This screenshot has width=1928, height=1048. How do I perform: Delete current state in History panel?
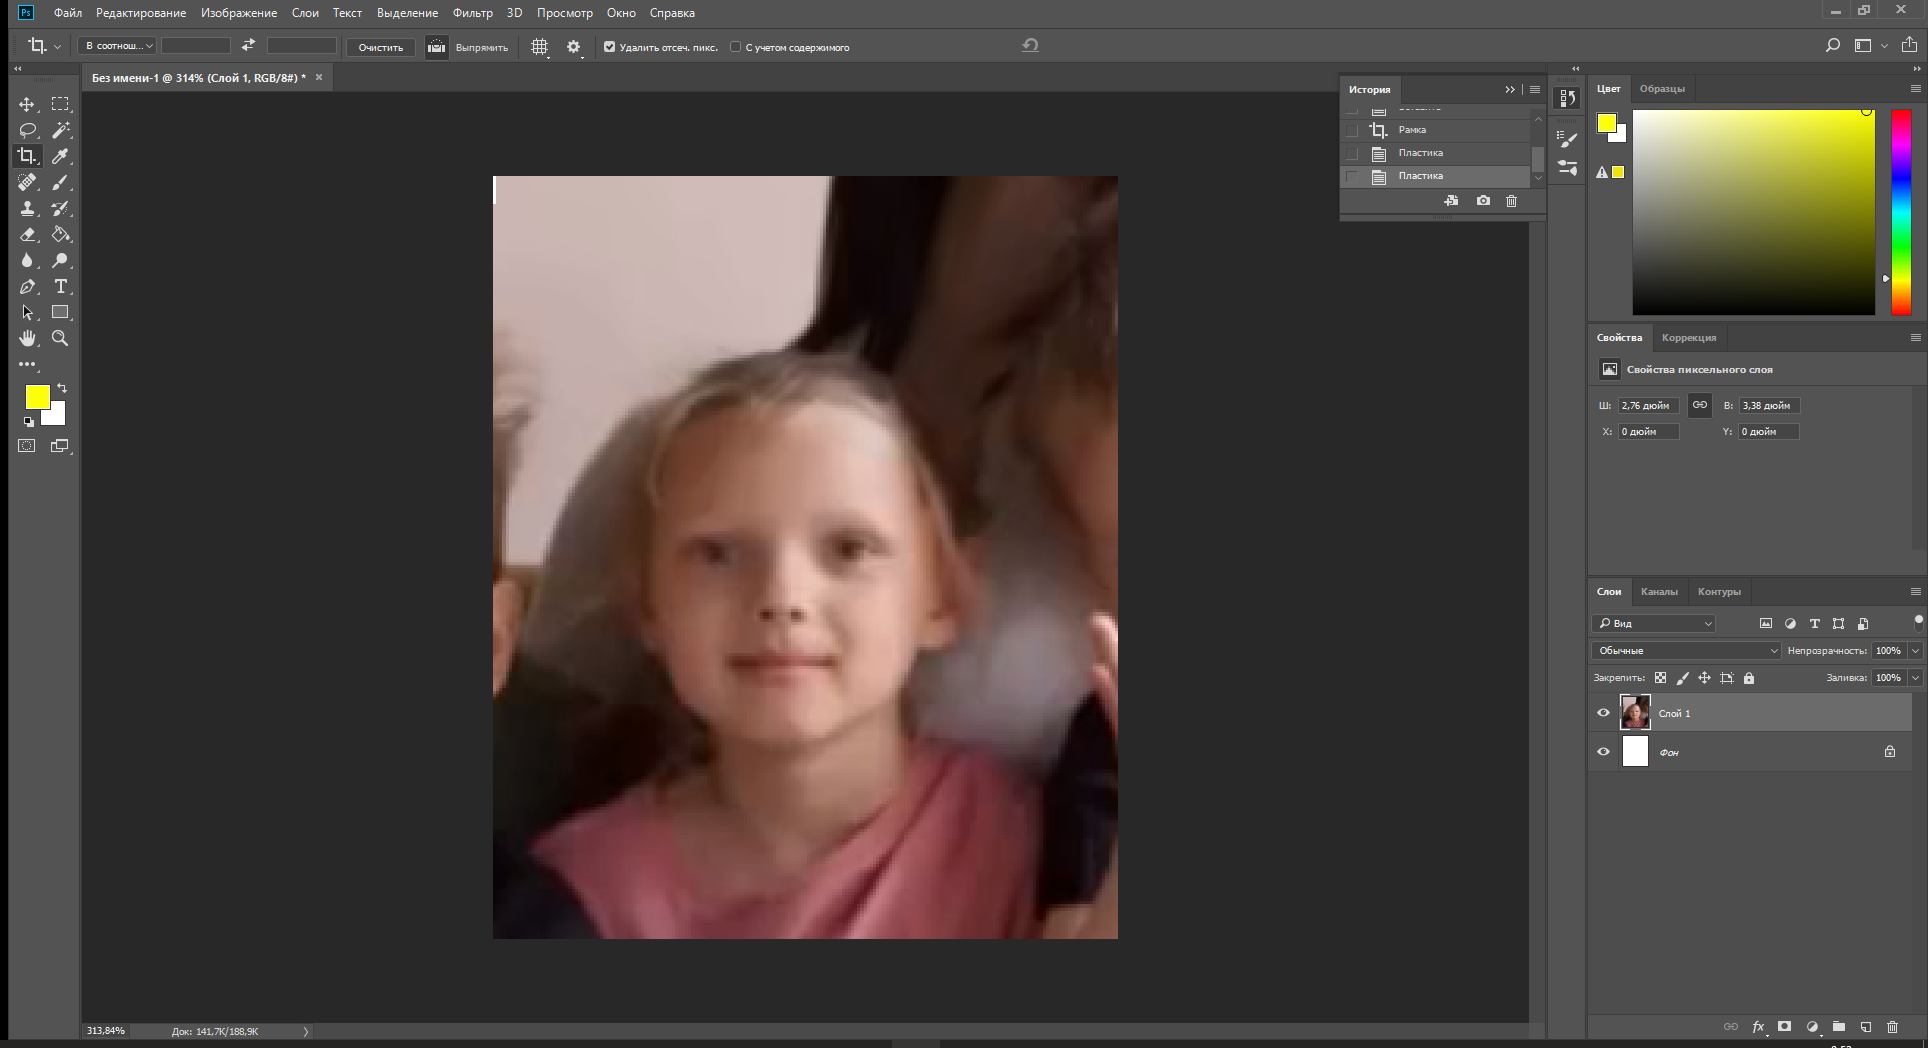click(1511, 201)
